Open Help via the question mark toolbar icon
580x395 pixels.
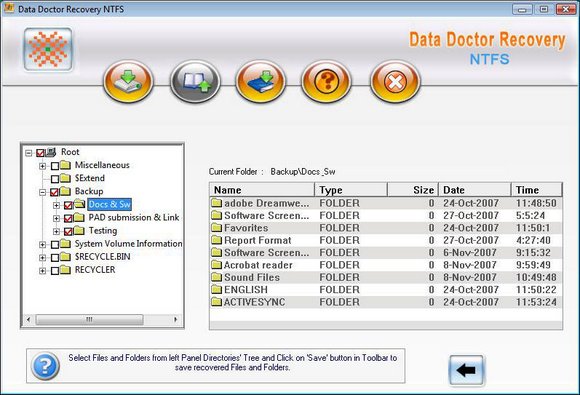[326, 81]
